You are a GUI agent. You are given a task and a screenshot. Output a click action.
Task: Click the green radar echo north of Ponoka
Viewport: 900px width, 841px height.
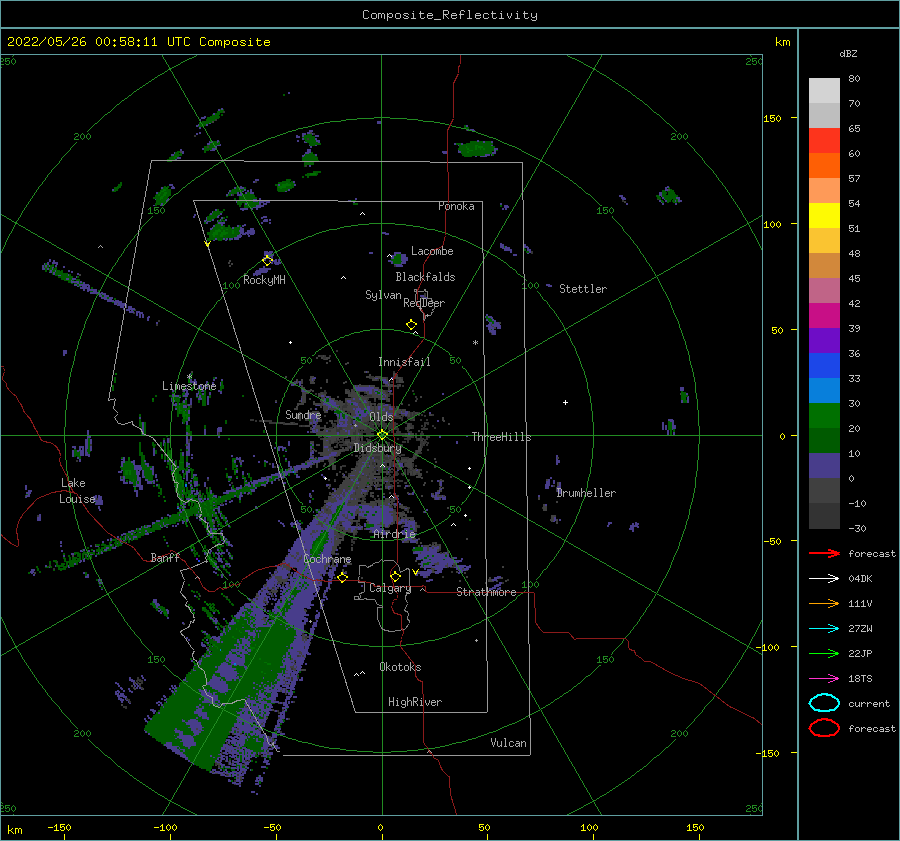pos(476,149)
